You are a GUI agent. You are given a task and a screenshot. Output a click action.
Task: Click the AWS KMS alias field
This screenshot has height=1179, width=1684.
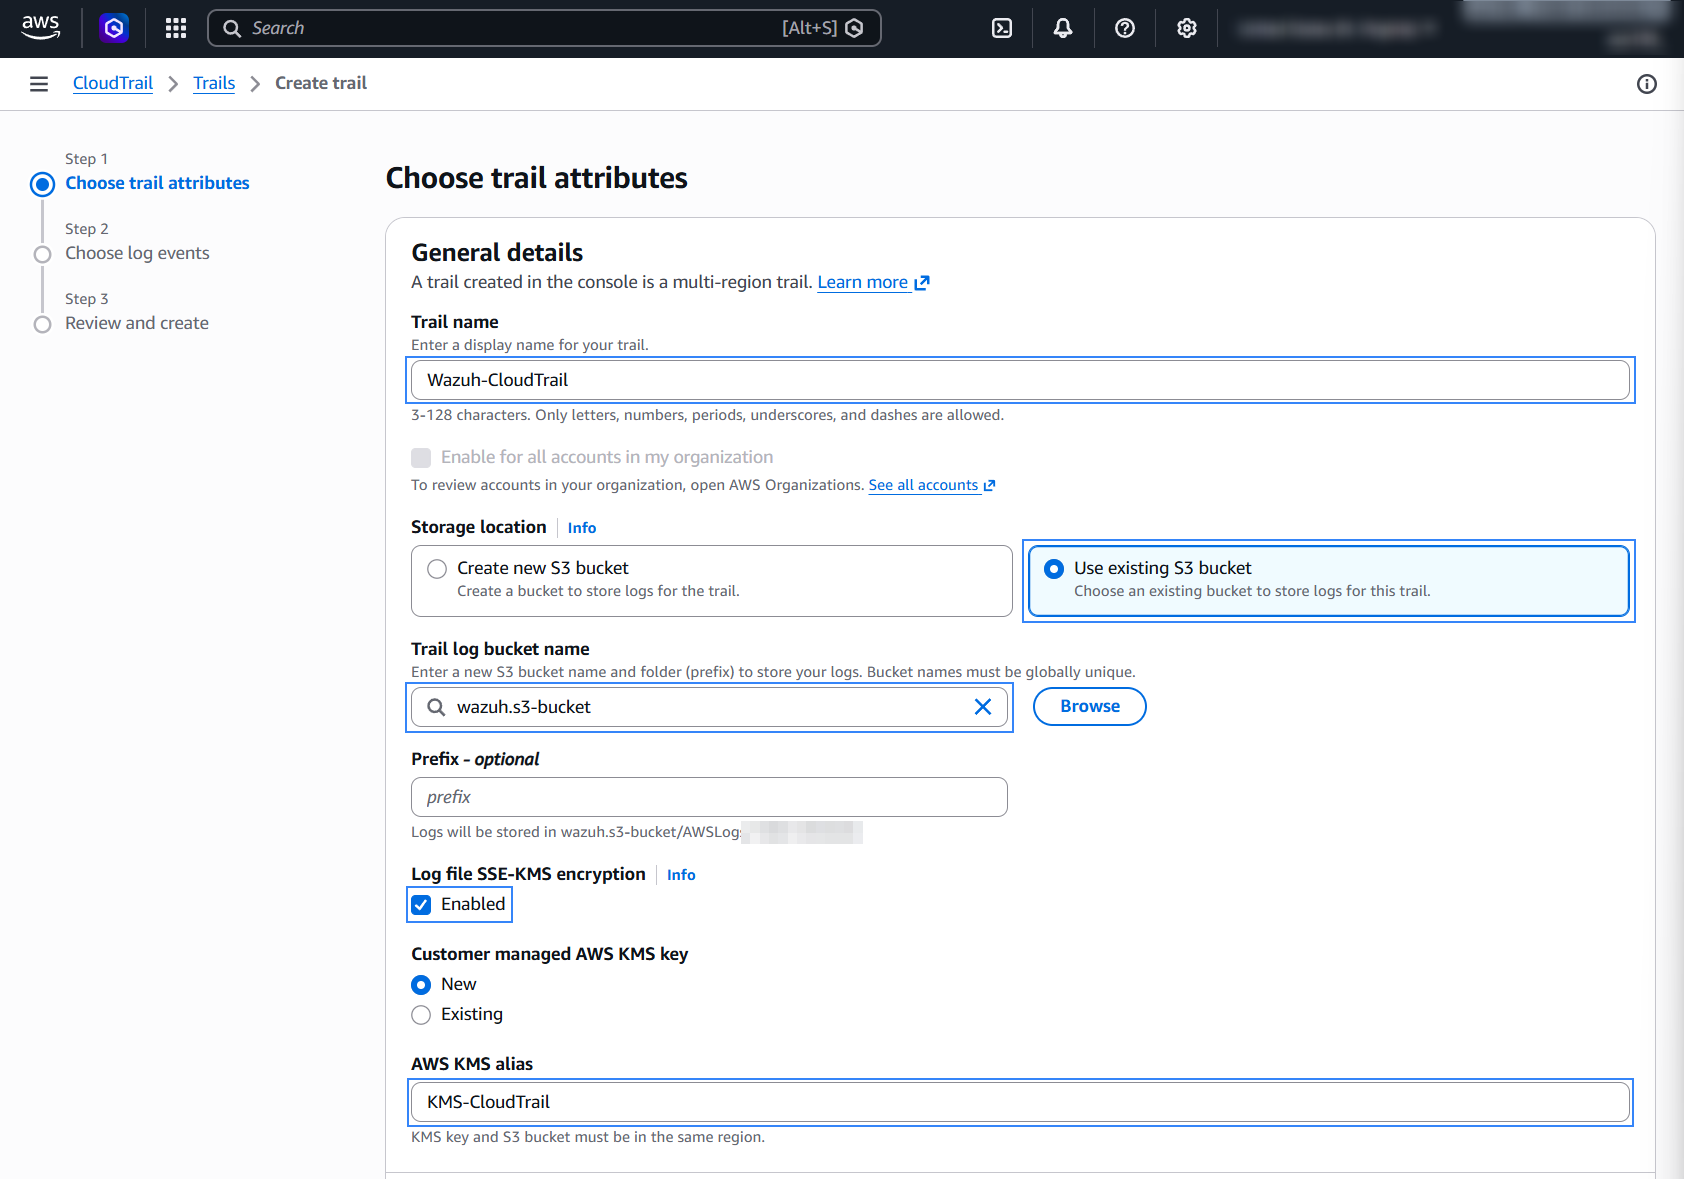coord(1021,1102)
